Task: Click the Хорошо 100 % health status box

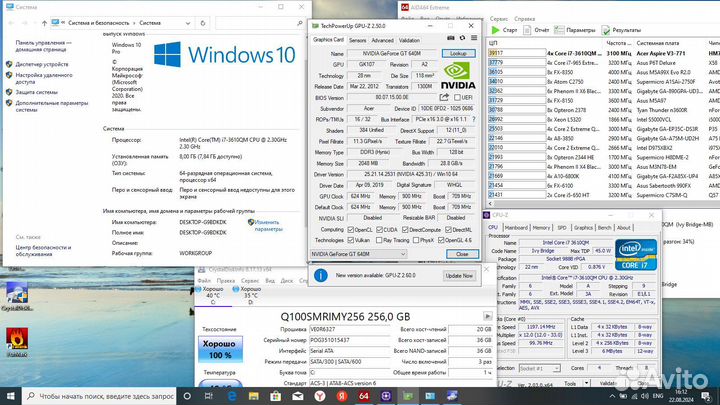Action: (220, 349)
